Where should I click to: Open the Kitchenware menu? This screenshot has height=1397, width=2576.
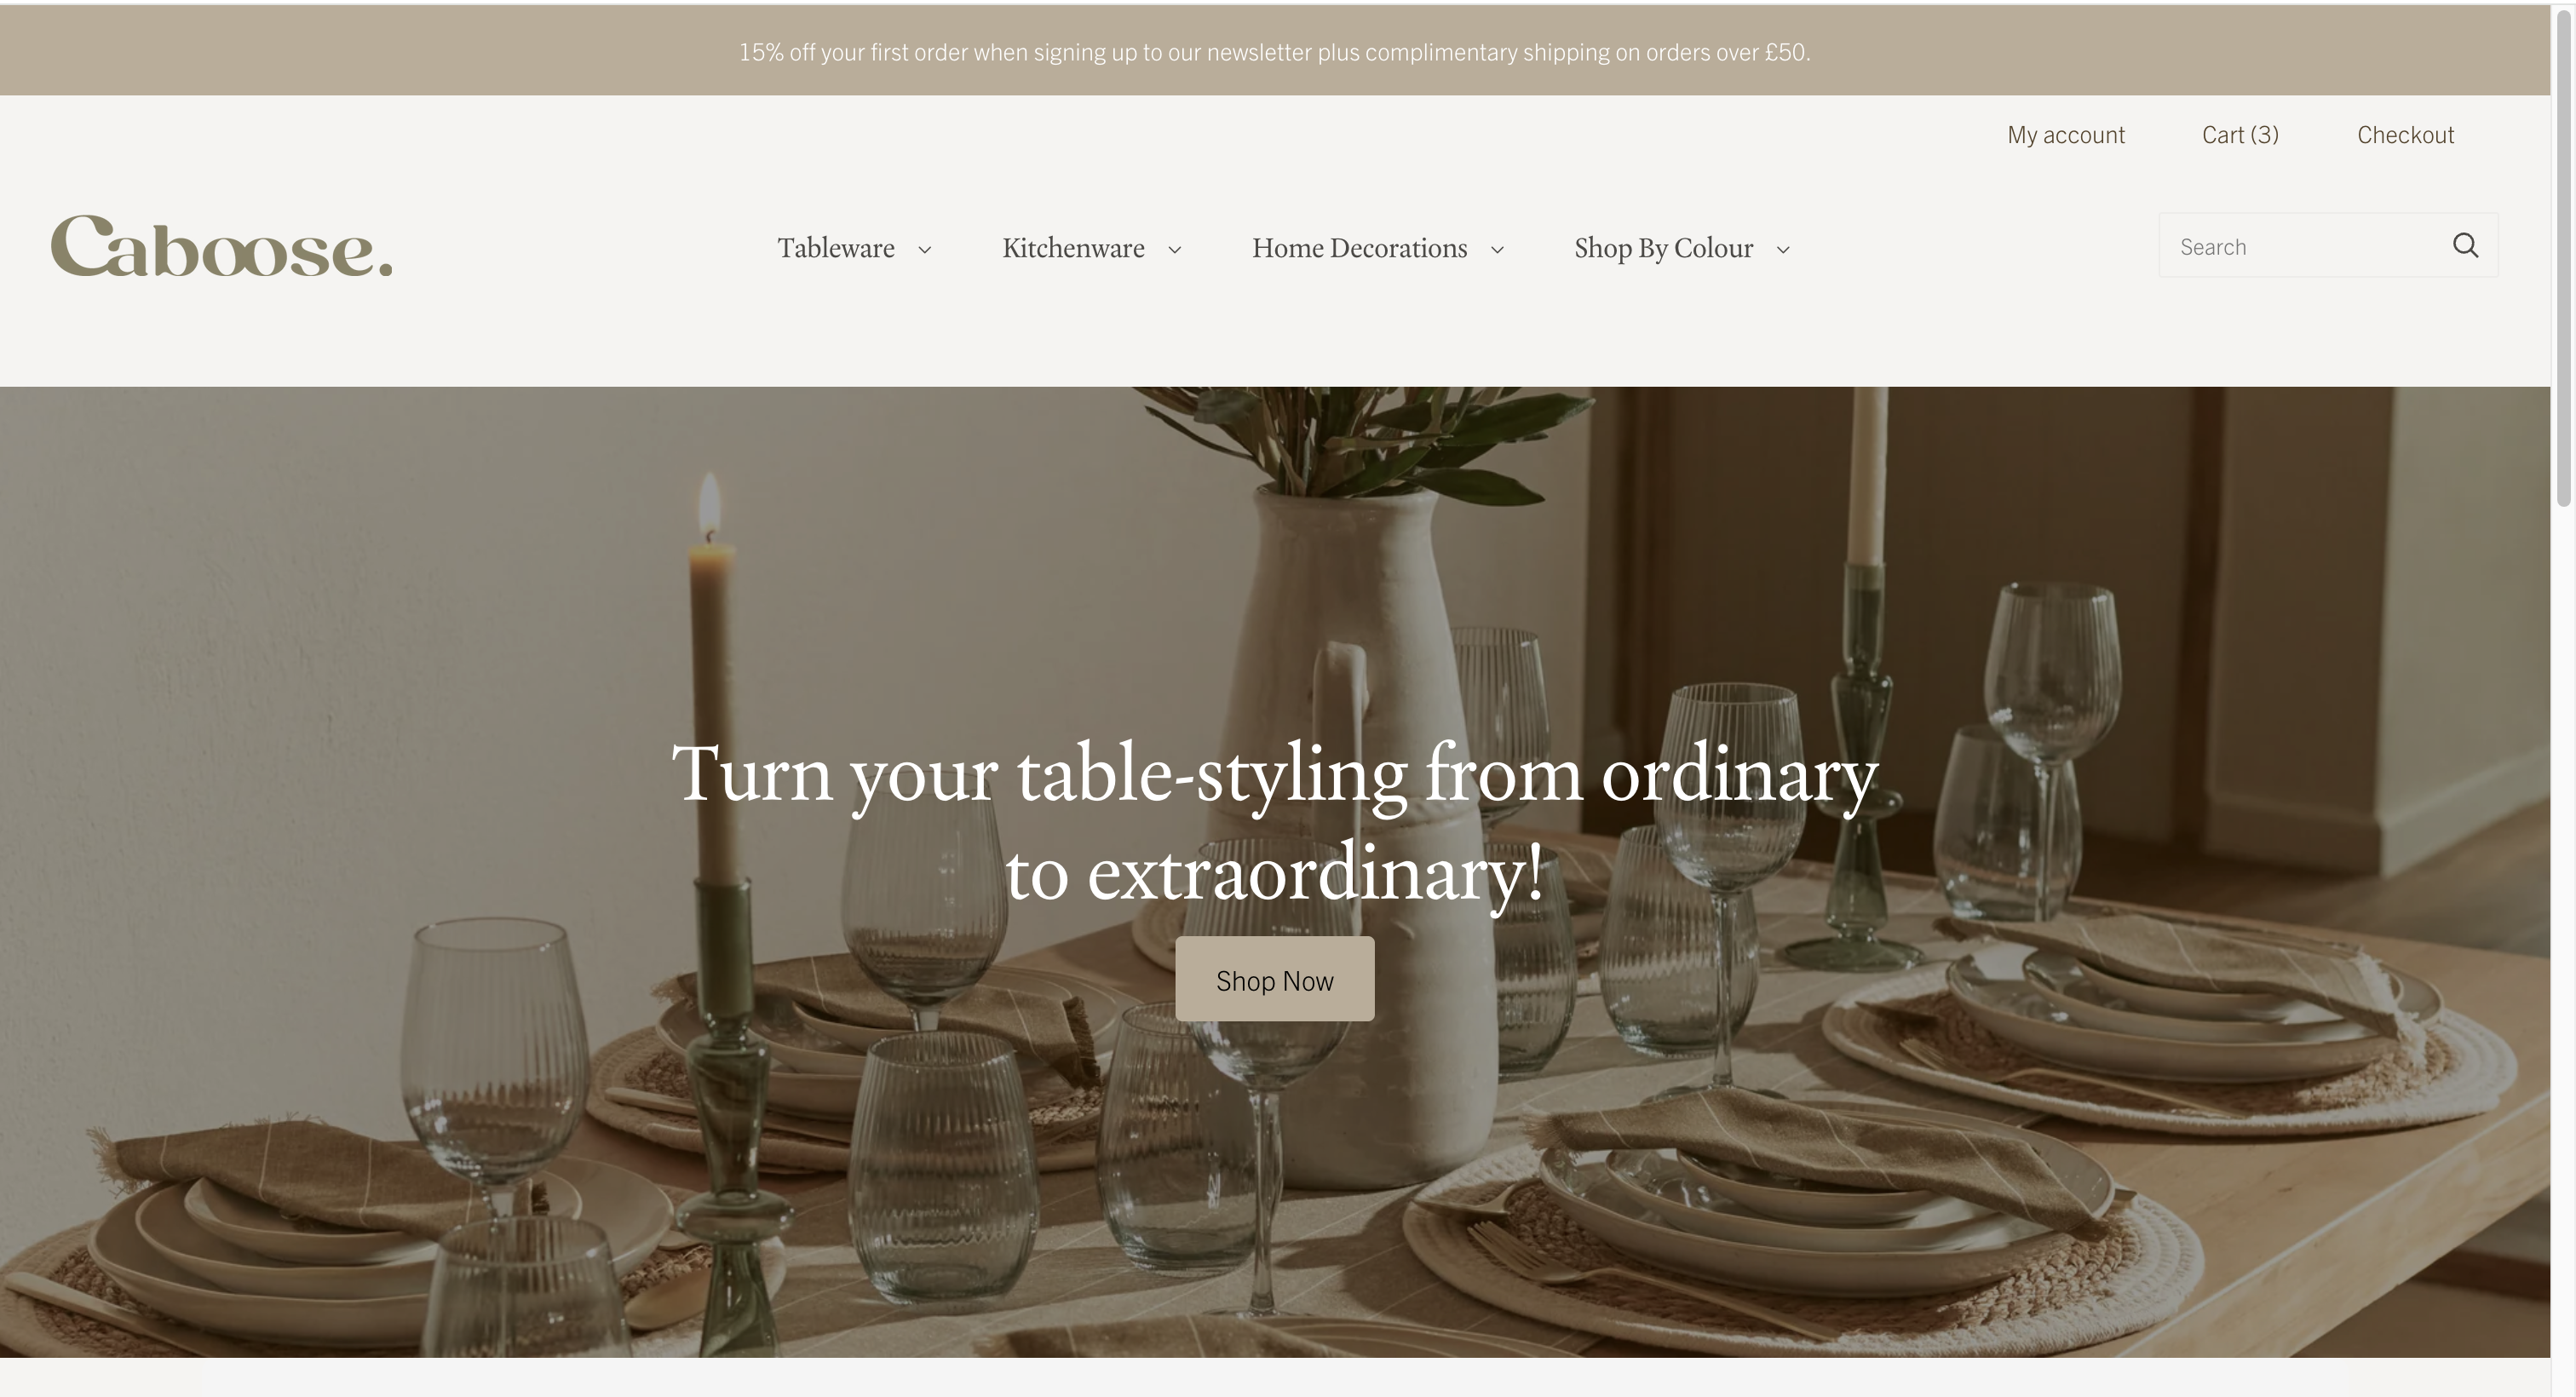tap(1073, 248)
